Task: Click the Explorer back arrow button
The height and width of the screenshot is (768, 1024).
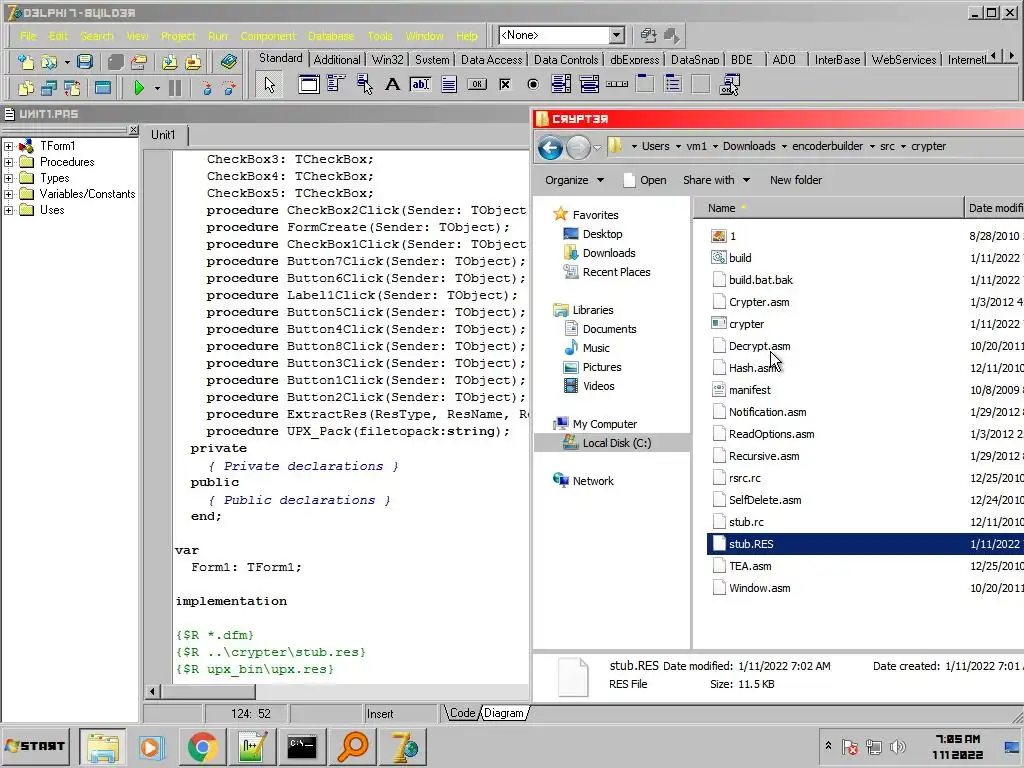Action: click(x=551, y=148)
